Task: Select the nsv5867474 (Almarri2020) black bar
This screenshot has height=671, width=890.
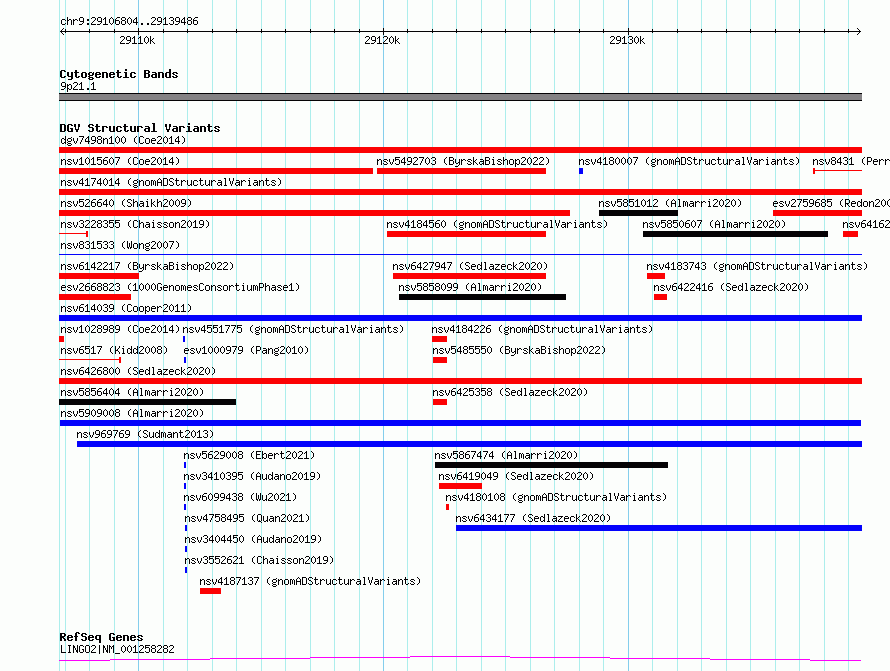Action: [x=551, y=465]
